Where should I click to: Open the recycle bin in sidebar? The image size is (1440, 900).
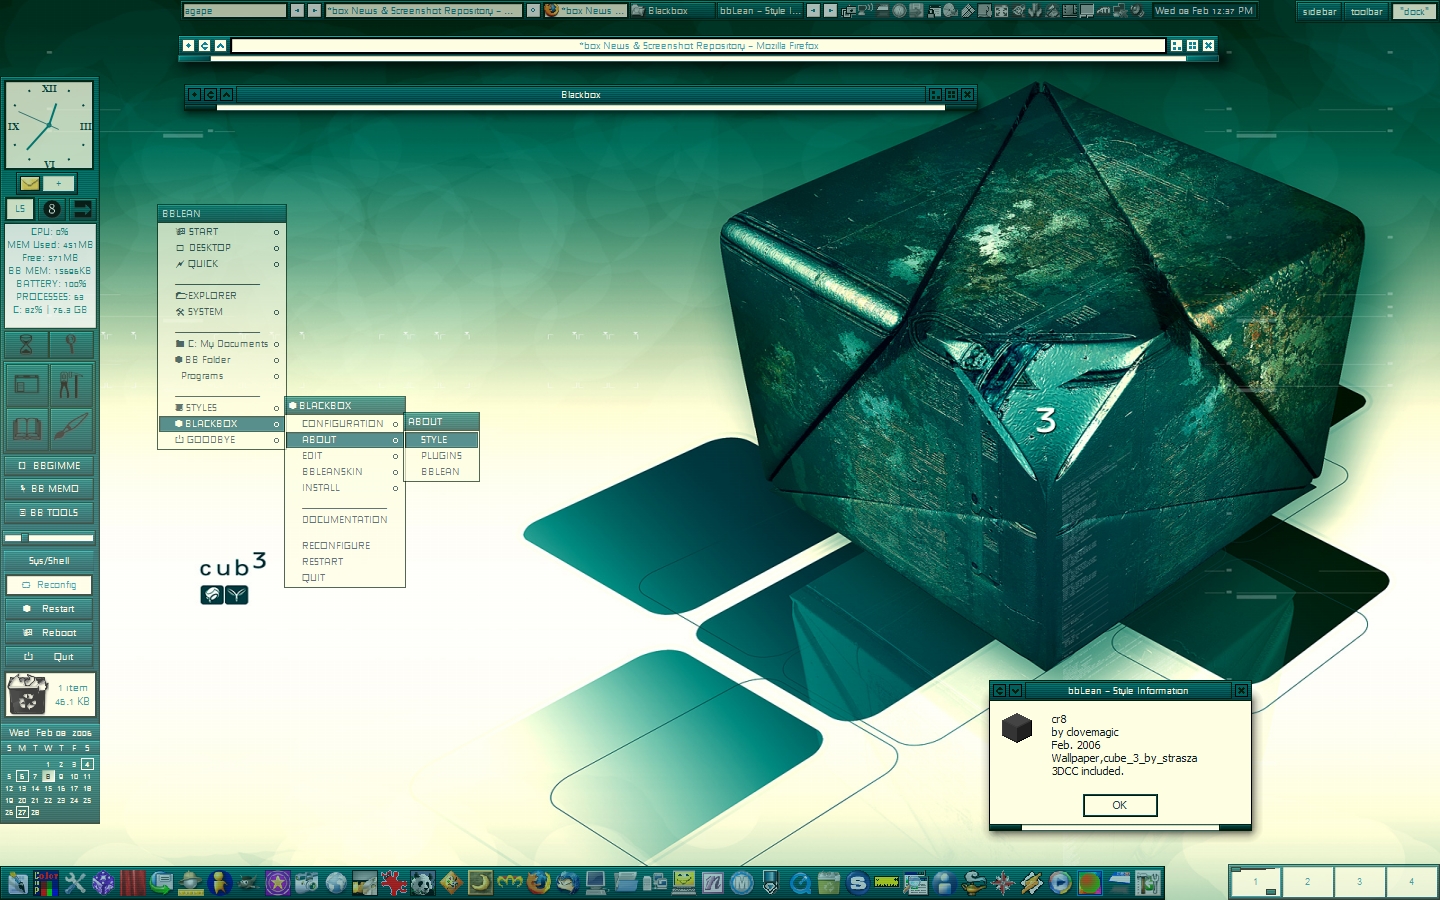pos(27,694)
